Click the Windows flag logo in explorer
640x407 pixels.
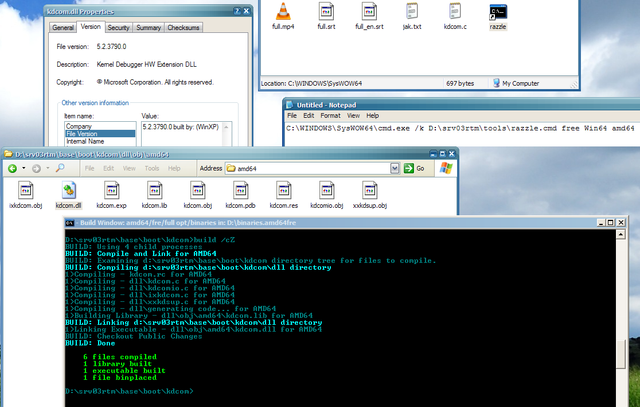pos(446,168)
